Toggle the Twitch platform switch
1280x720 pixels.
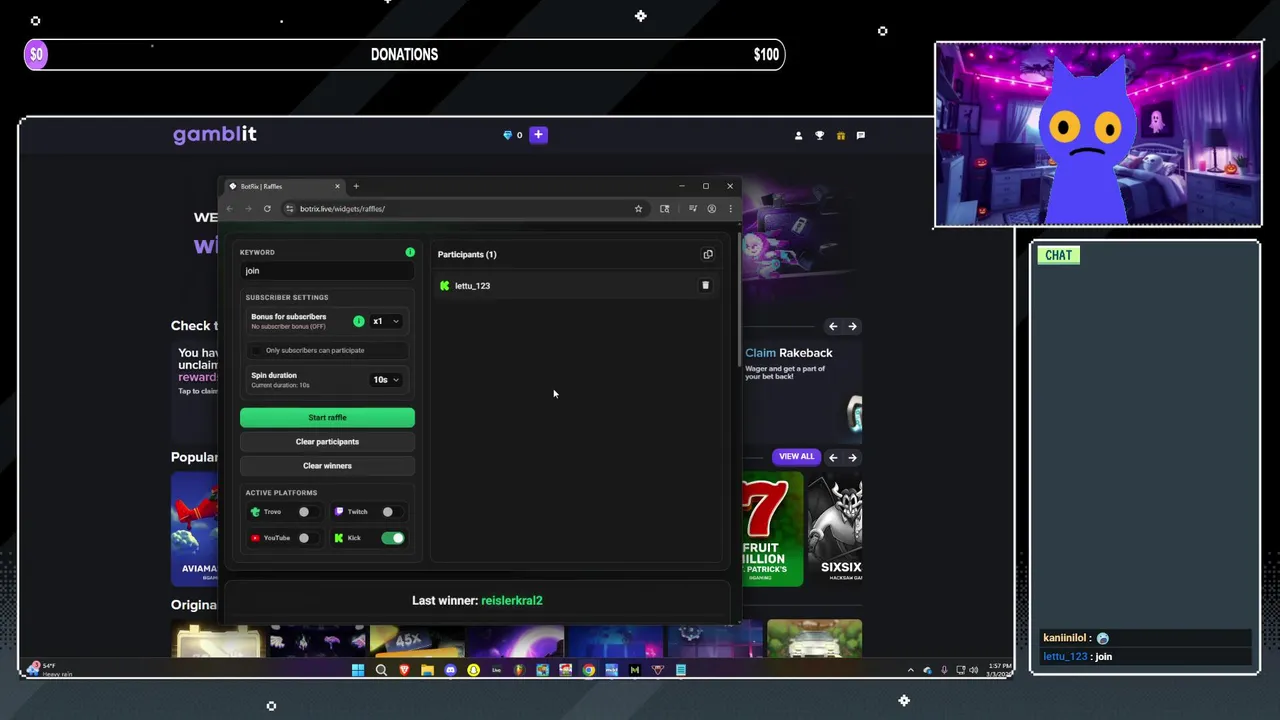[x=393, y=512]
